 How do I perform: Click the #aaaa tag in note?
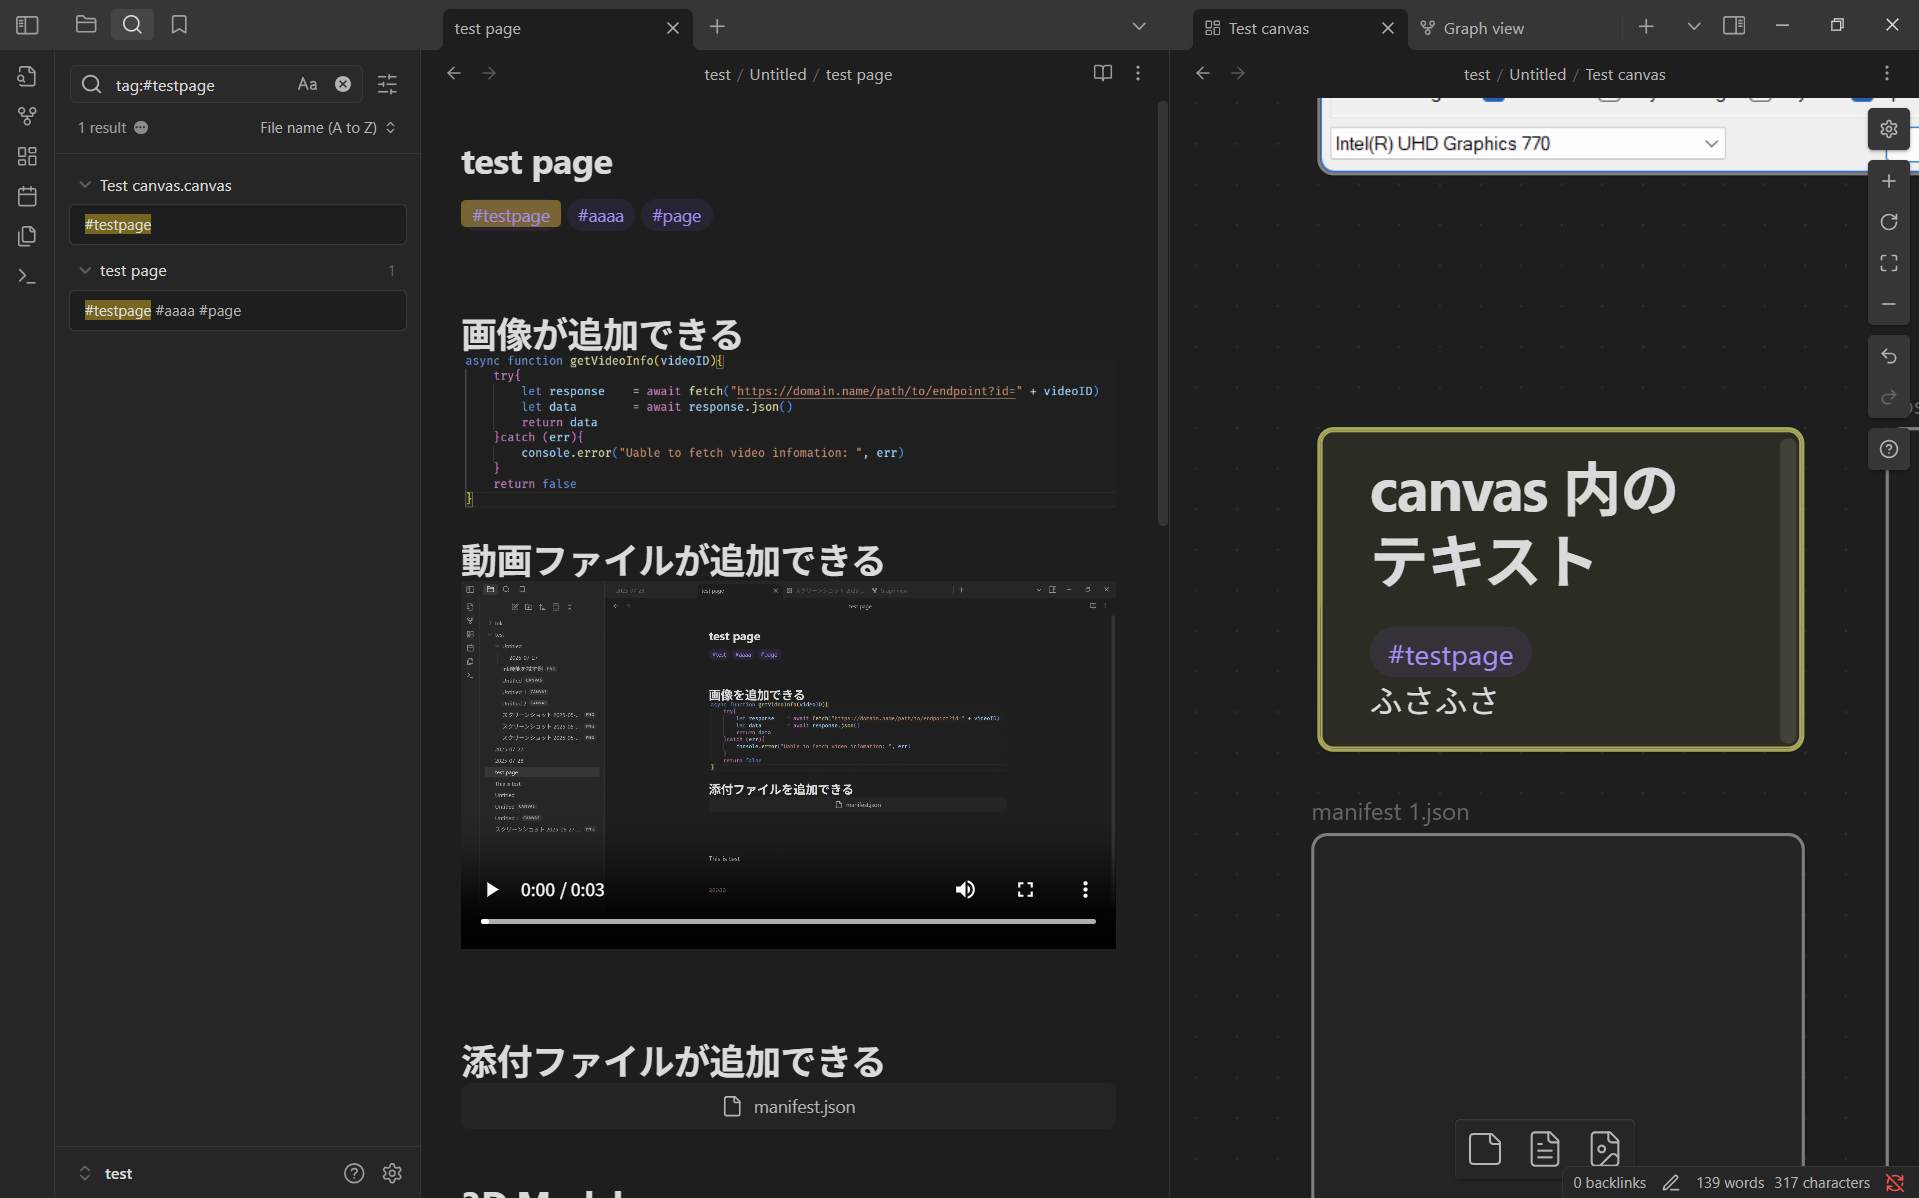[600, 215]
